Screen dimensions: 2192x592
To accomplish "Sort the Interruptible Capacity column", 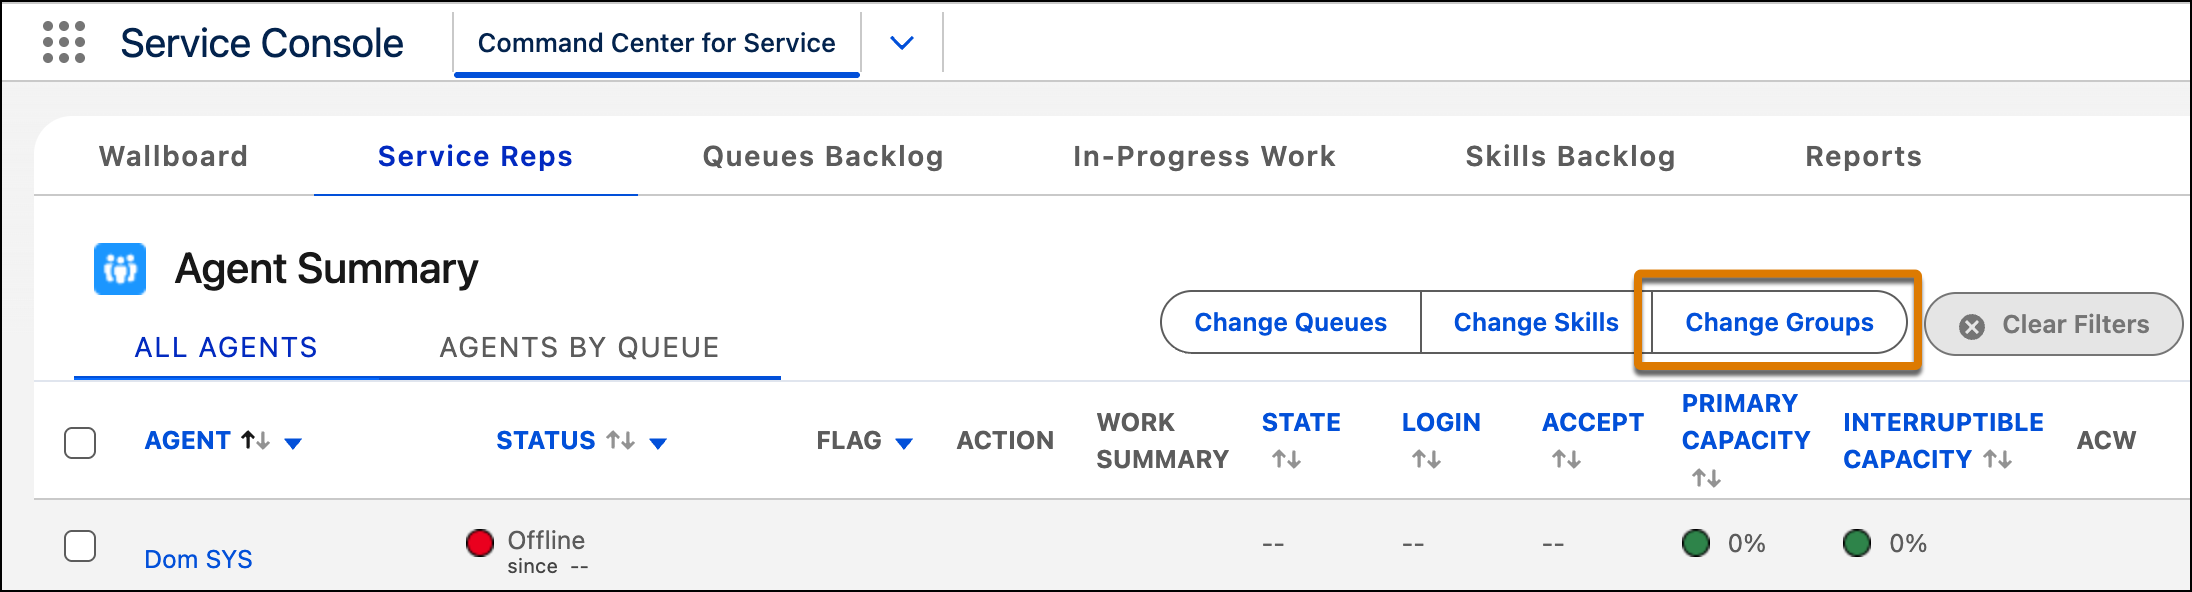I will click(1998, 459).
